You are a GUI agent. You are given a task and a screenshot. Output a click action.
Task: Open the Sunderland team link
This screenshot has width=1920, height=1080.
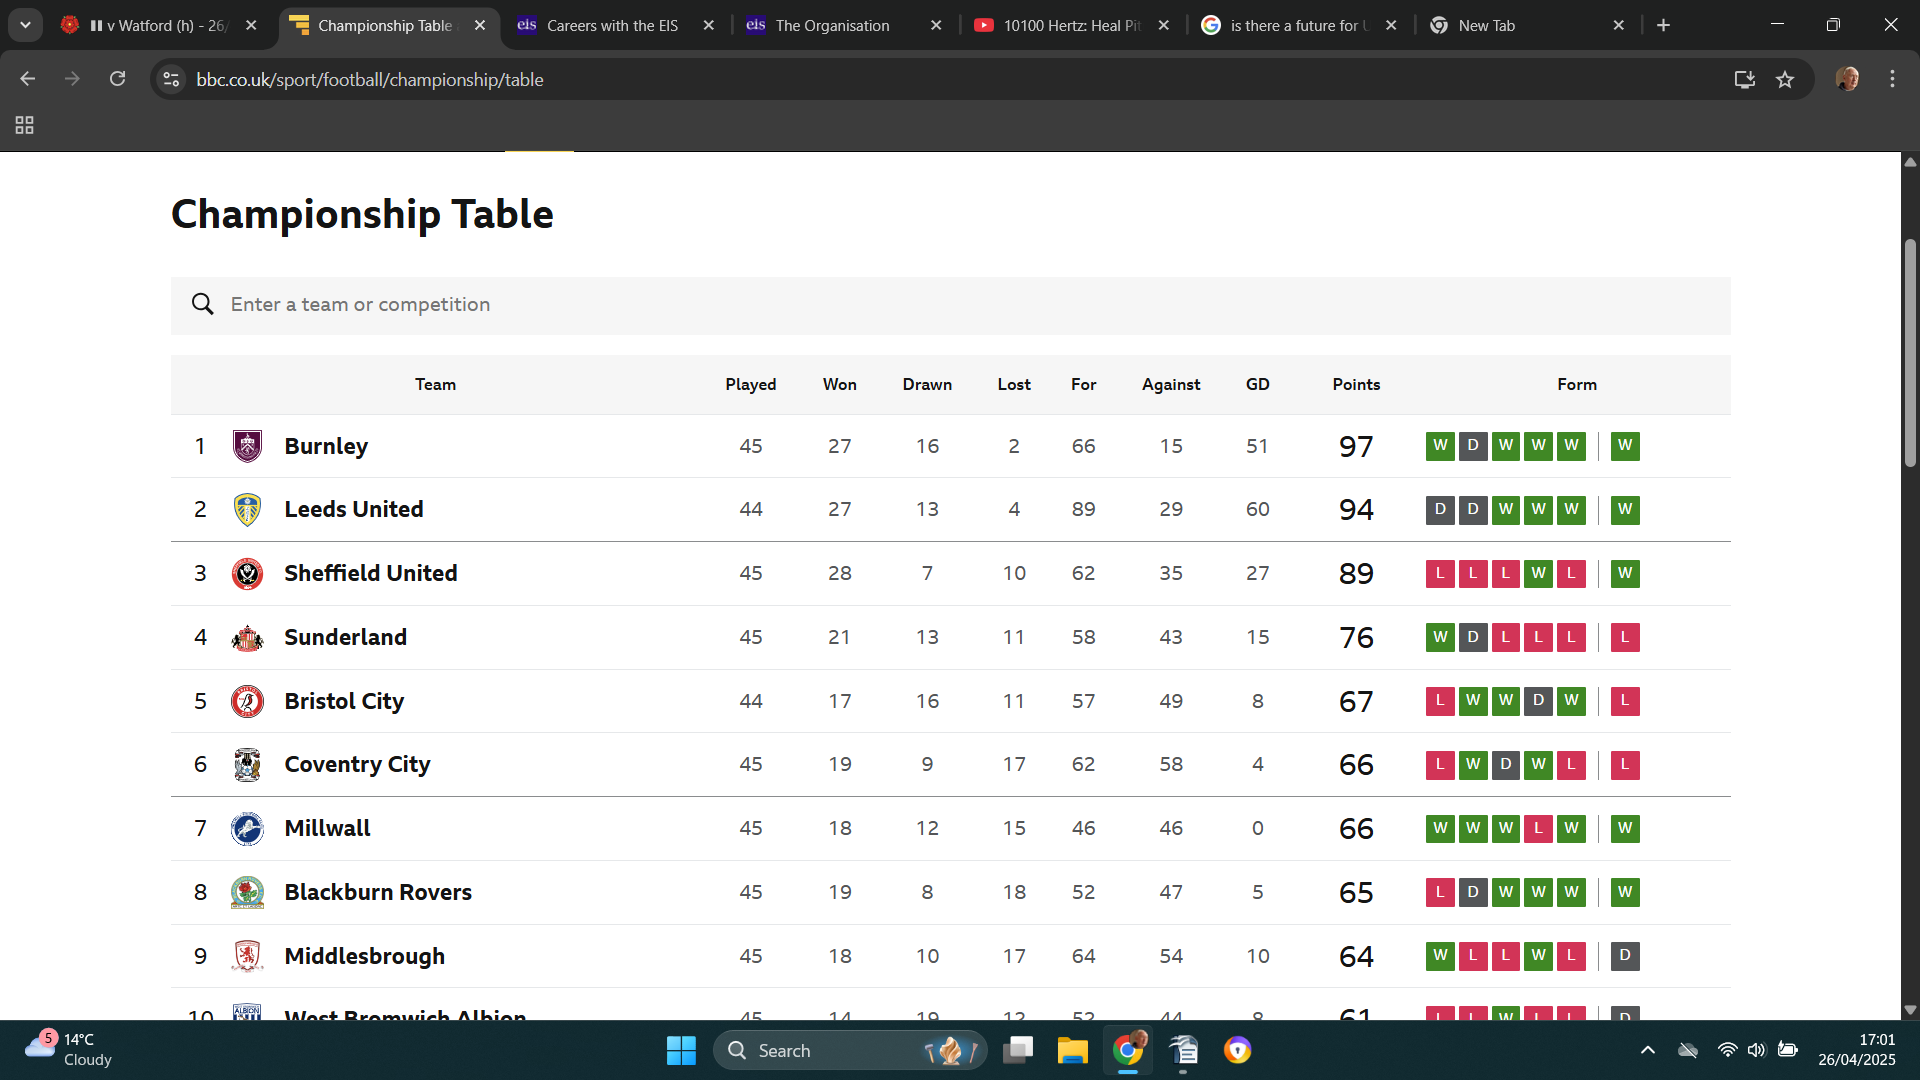(x=345, y=638)
